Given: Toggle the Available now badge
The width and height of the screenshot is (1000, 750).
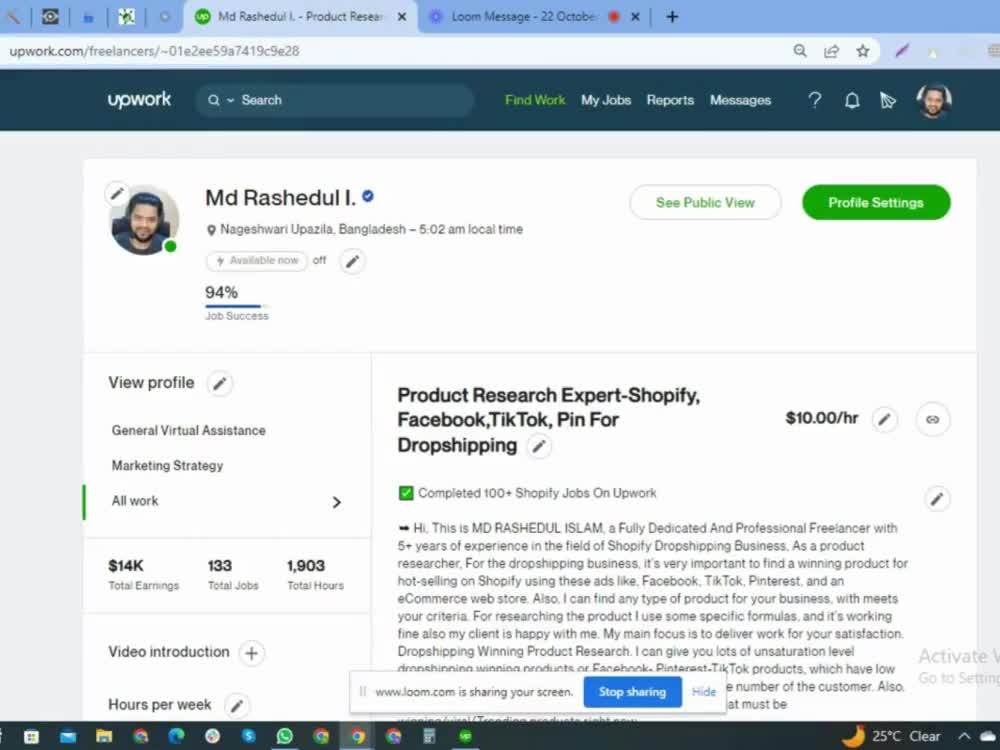Looking at the screenshot, I should point(256,261).
